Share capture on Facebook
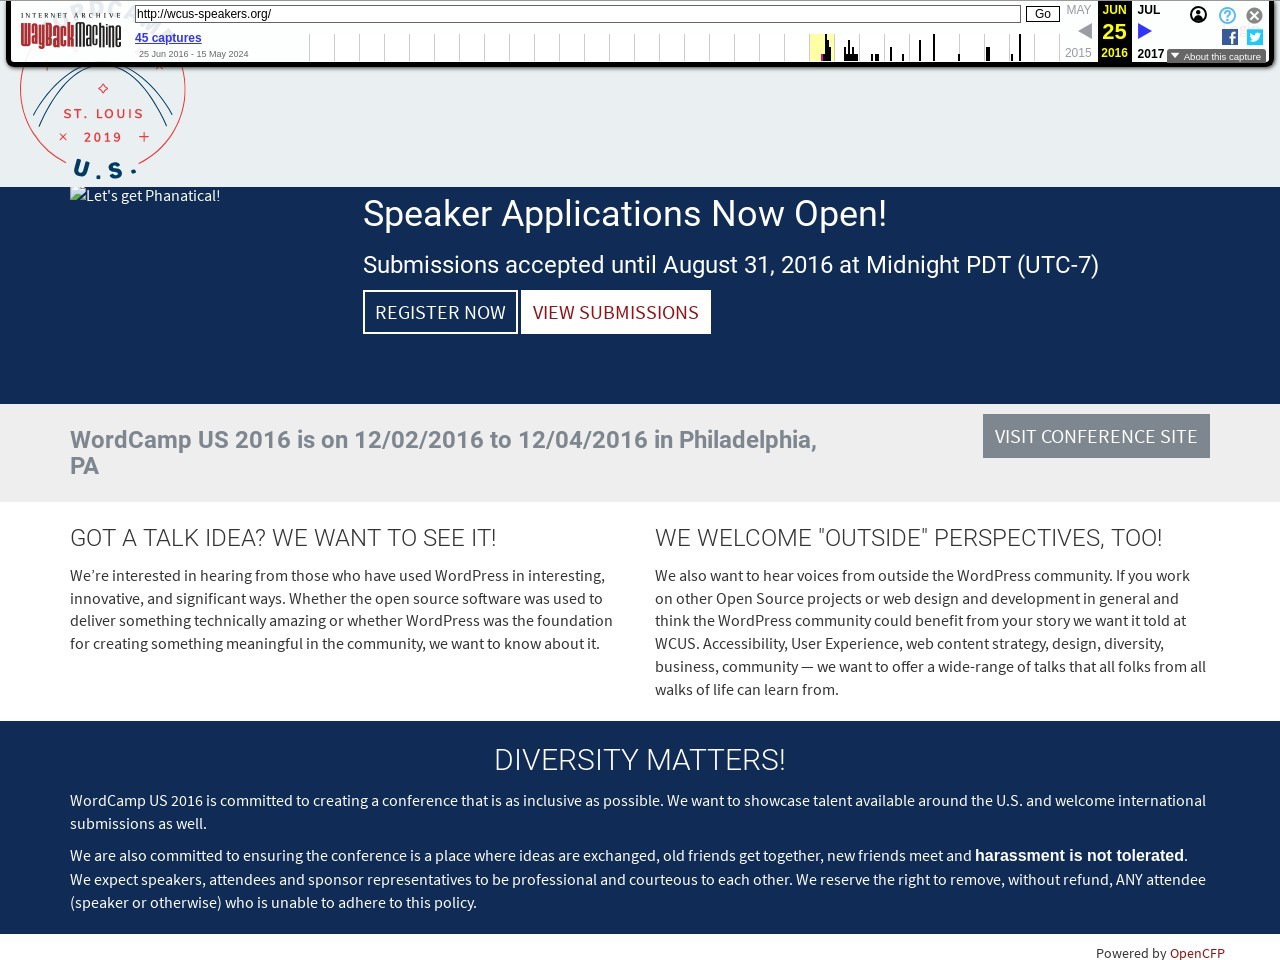The height and width of the screenshot is (960, 1280). click(x=1230, y=37)
